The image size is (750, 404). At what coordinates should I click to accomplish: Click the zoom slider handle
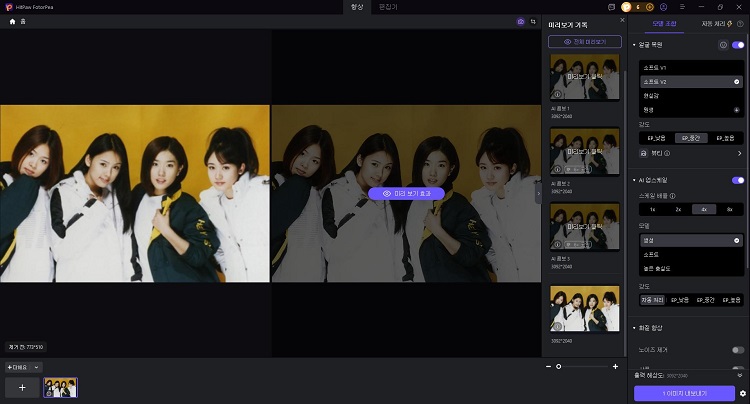coord(559,367)
